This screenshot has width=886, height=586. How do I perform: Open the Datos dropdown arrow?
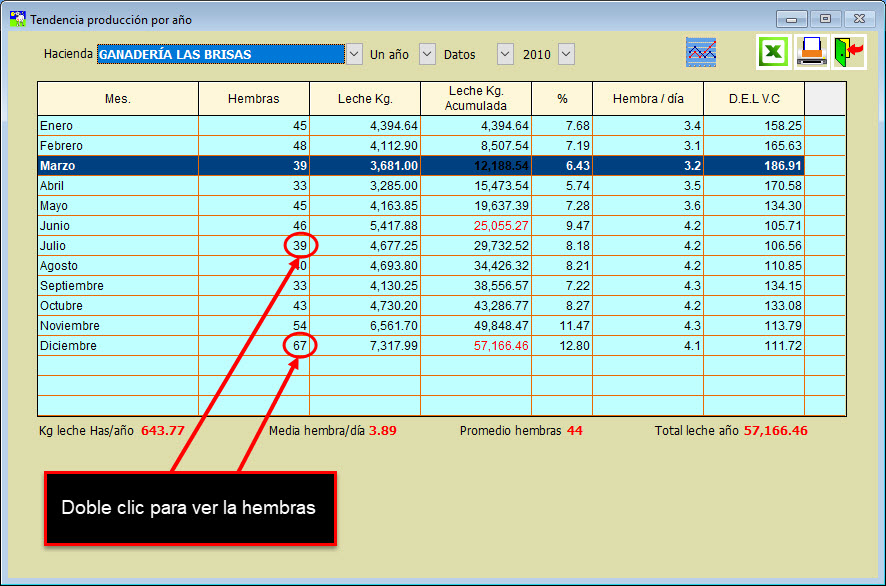click(505, 54)
